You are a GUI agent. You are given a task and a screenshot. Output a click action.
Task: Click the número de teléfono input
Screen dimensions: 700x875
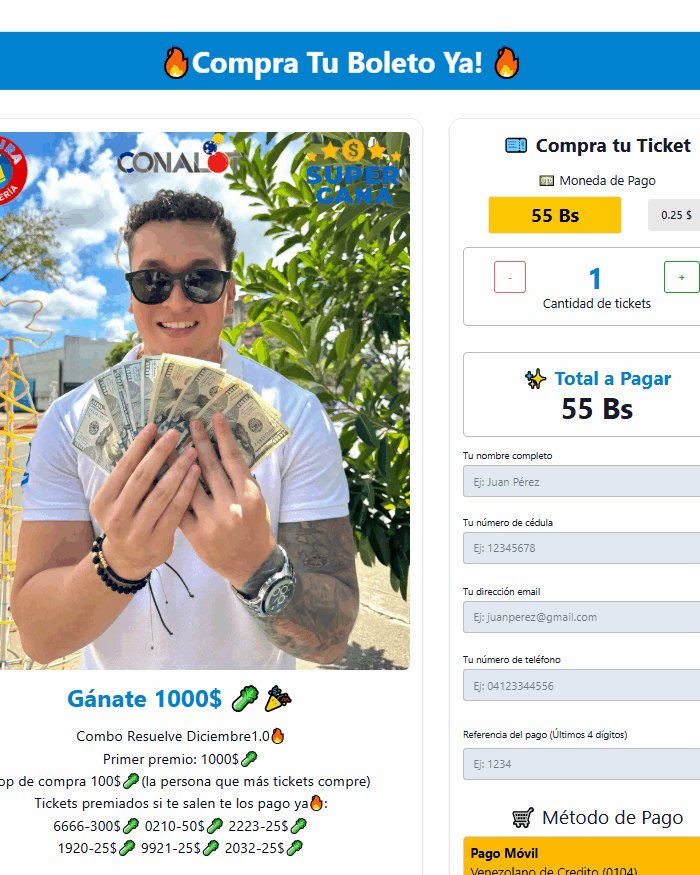coord(582,685)
